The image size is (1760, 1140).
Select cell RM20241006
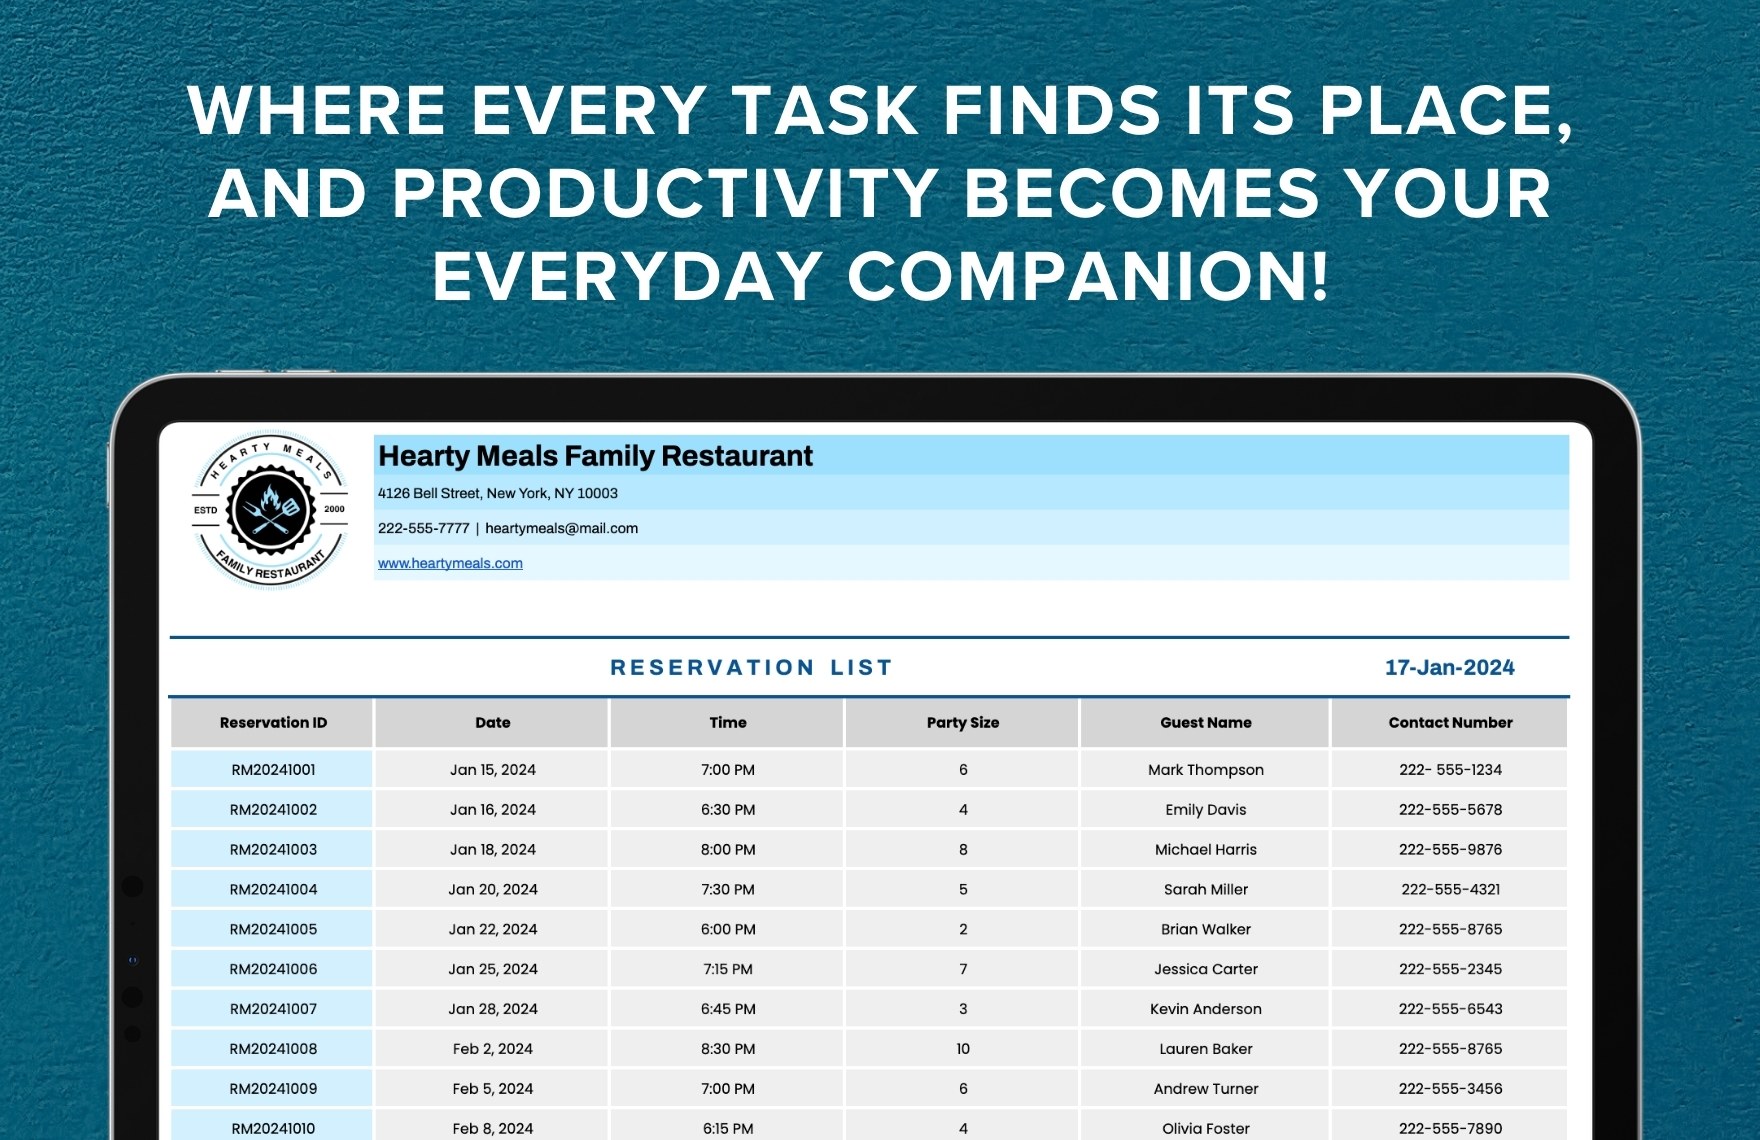click(x=273, y=969)
